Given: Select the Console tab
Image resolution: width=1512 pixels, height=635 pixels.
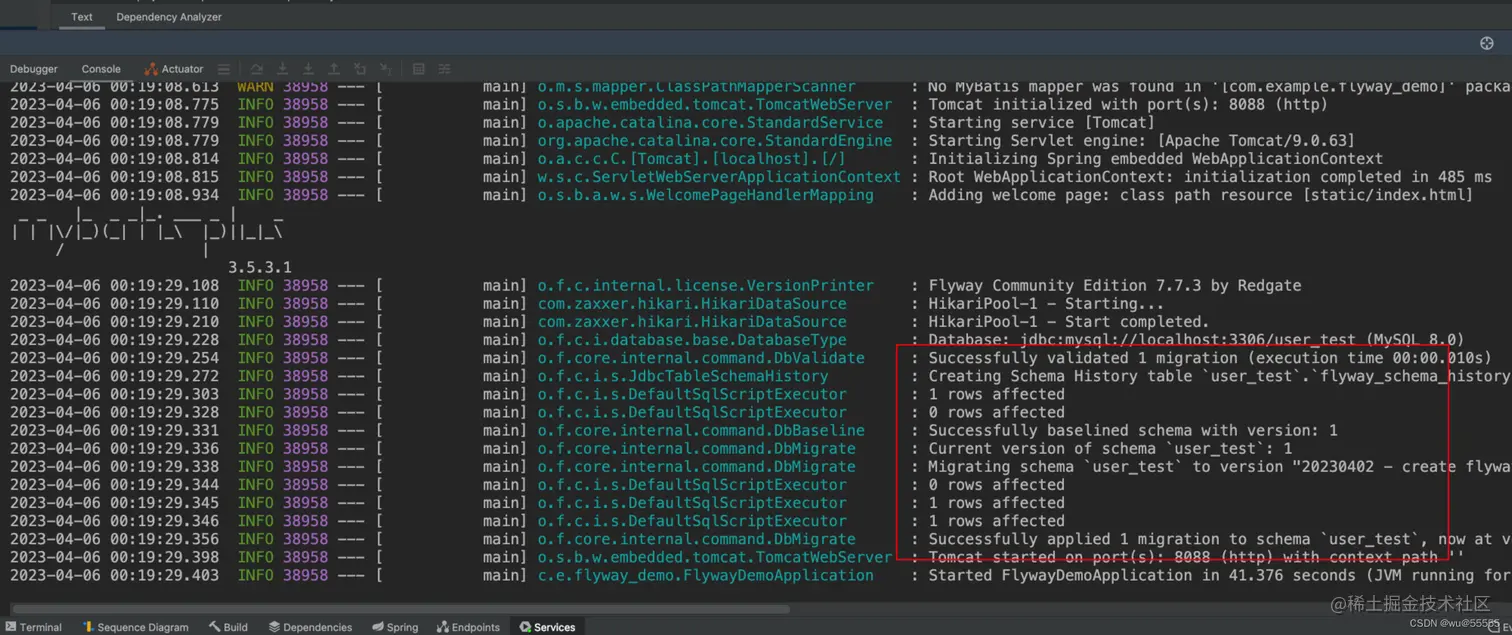Looking at the screenshot, I should click(x=101, y=69).
